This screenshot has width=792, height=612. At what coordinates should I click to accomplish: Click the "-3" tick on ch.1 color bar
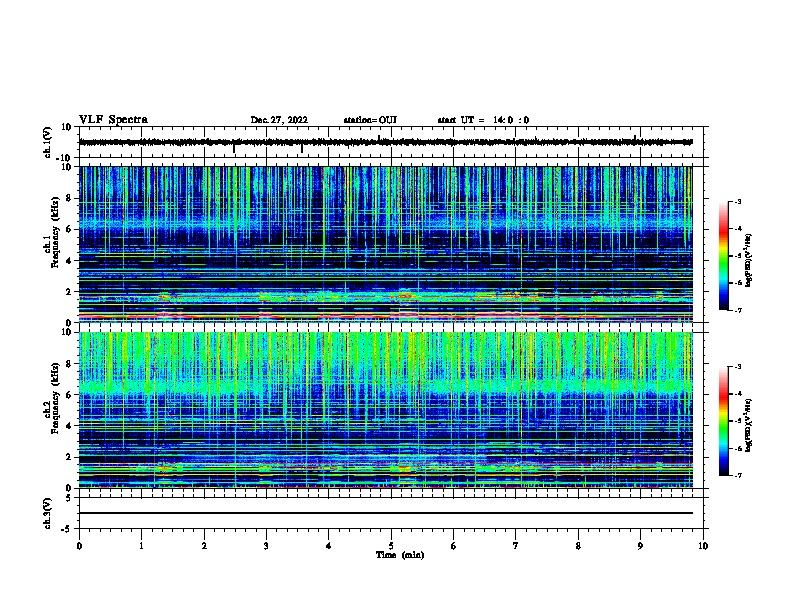click(x=737, y=201)
